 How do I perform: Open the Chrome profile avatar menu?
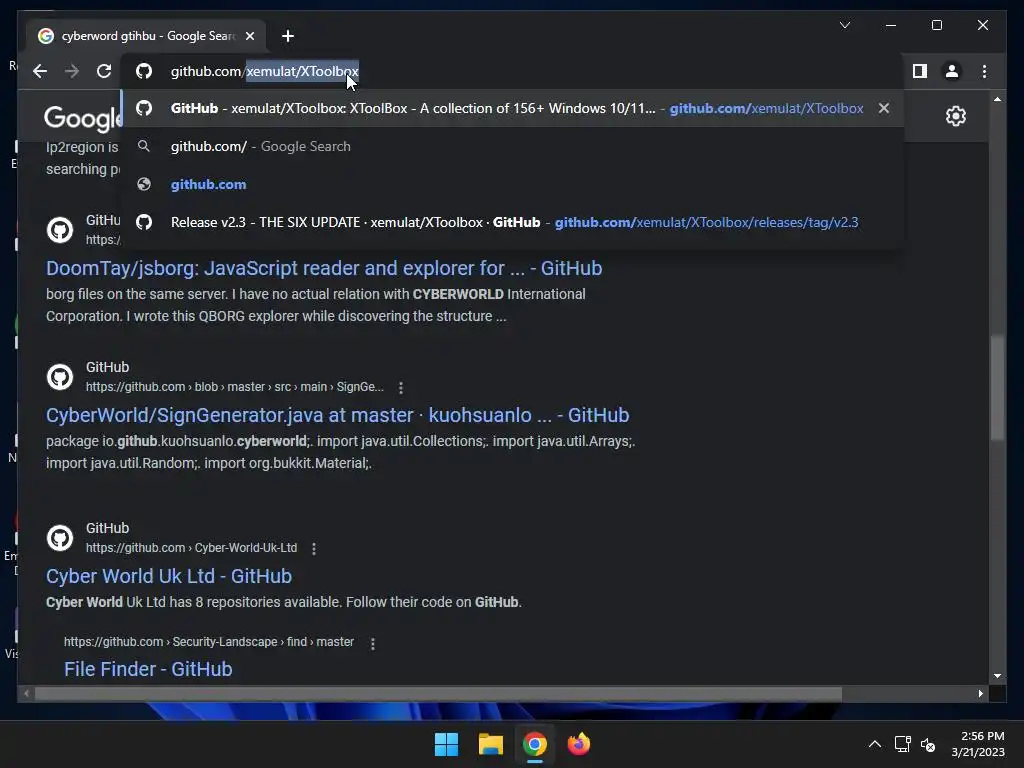pyautogui.click(x=952, y=71)
